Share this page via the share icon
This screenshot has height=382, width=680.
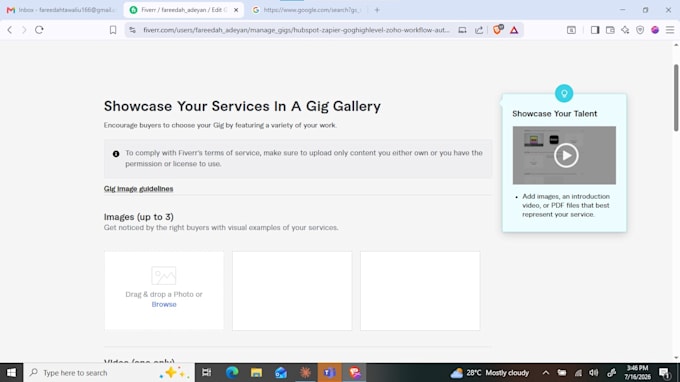point(479,30)
